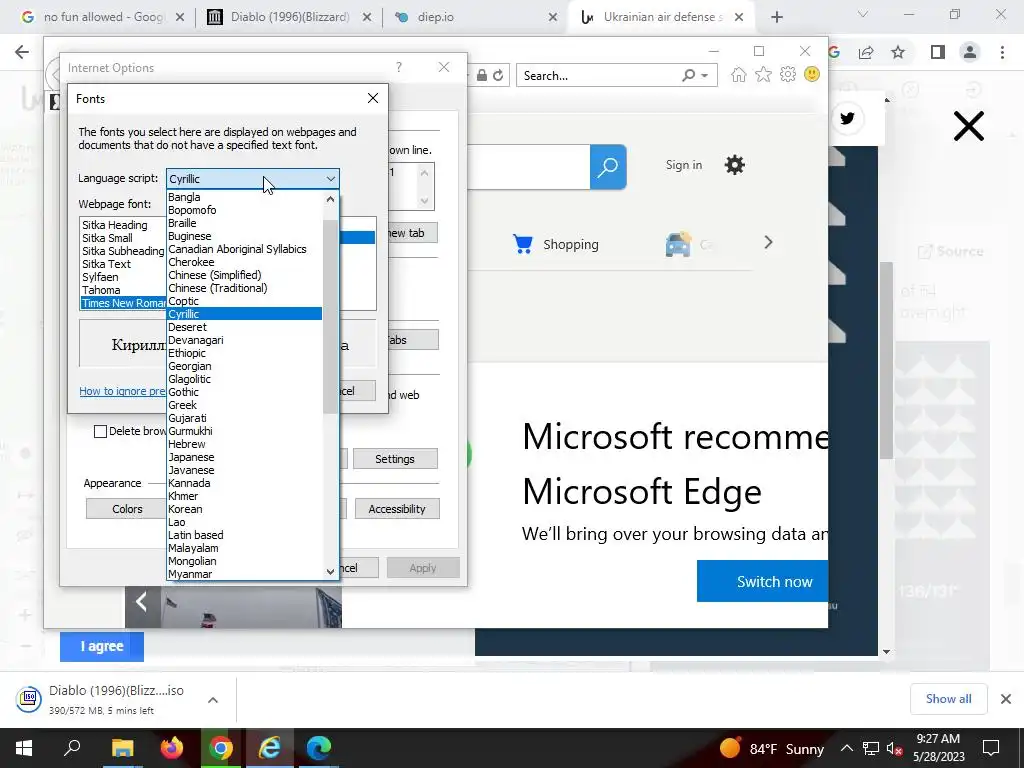This screenshot has height=768, width=1024.
Task: Toggle Chrome's side panel icon
Action: tap(938, 52)
